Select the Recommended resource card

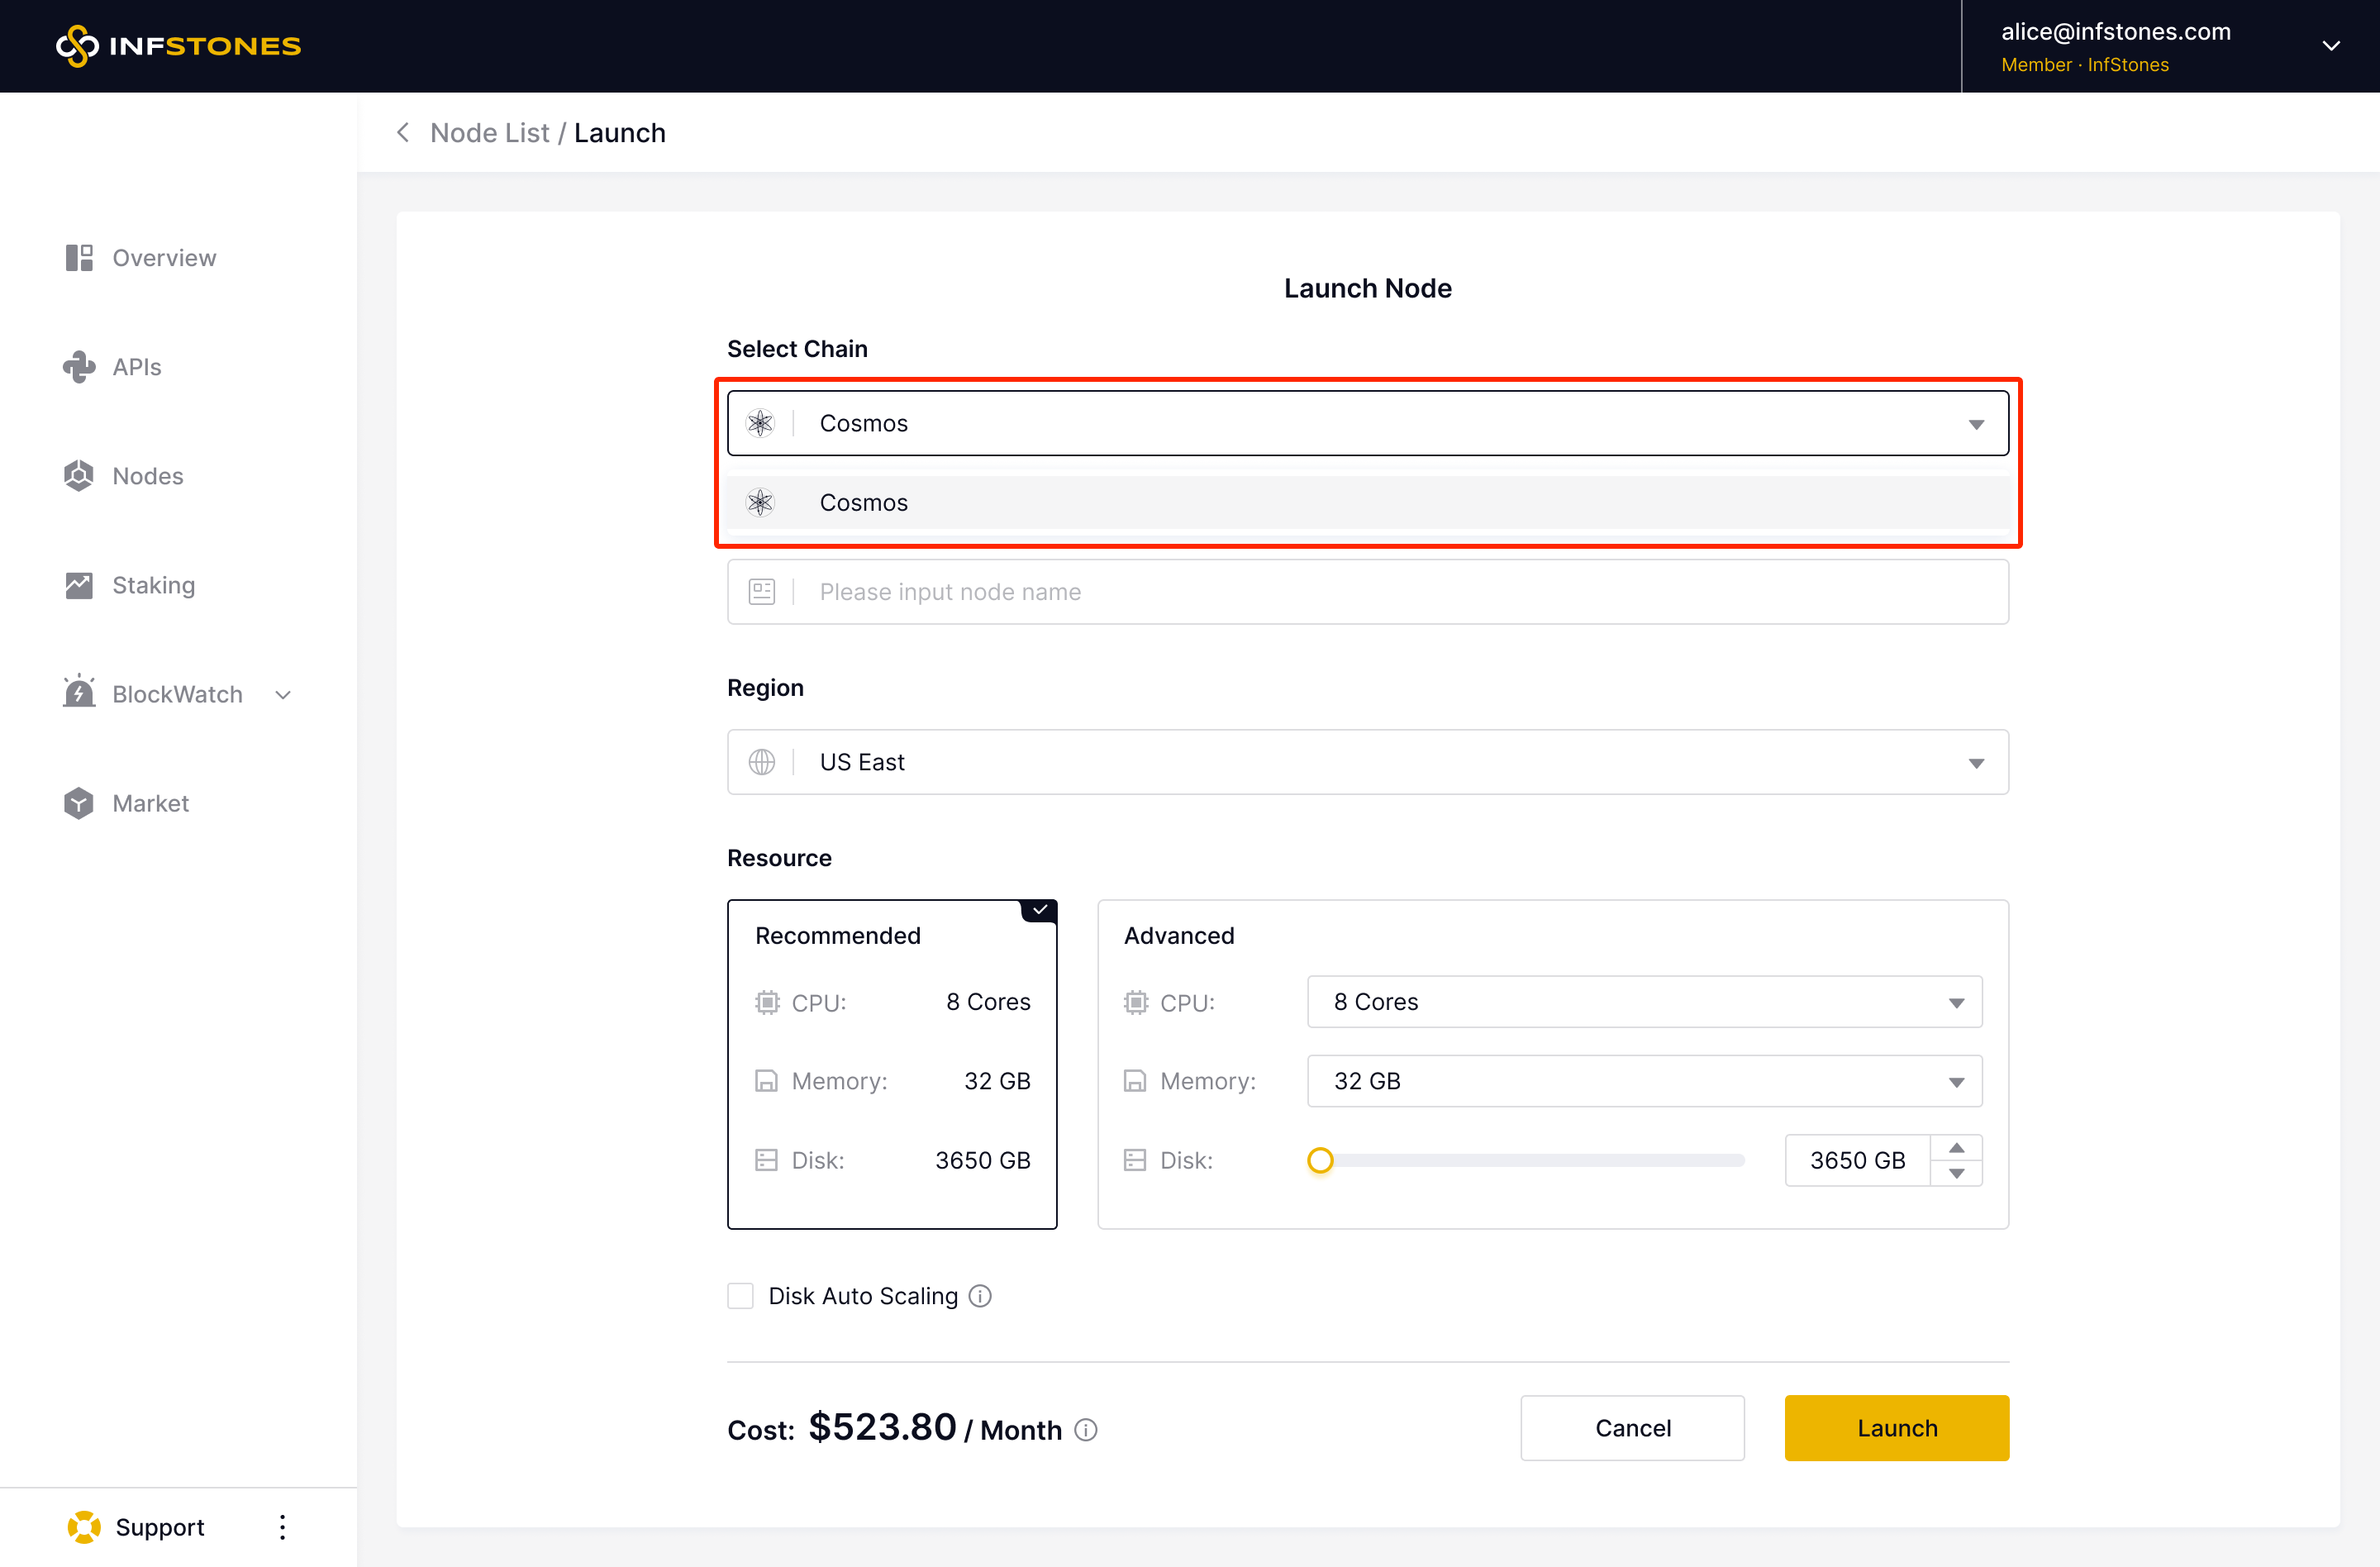click(x=891, y=1063)
